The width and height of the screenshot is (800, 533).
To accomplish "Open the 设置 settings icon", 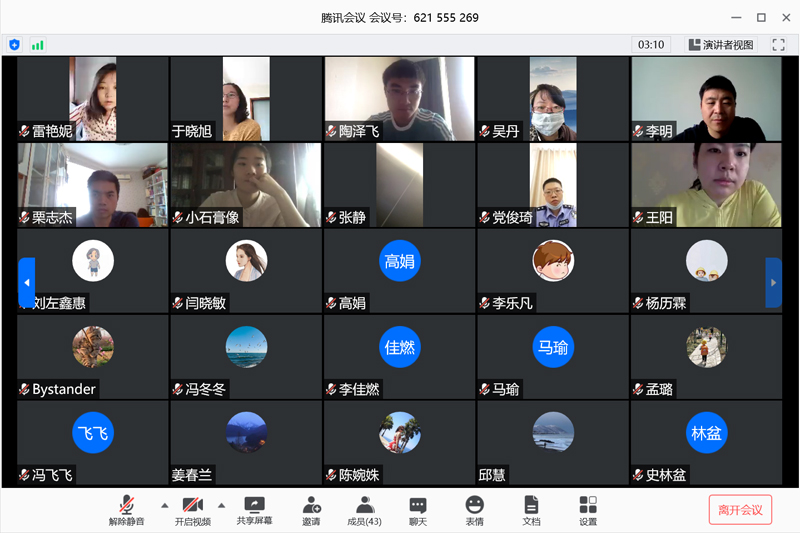I will 588,509.
